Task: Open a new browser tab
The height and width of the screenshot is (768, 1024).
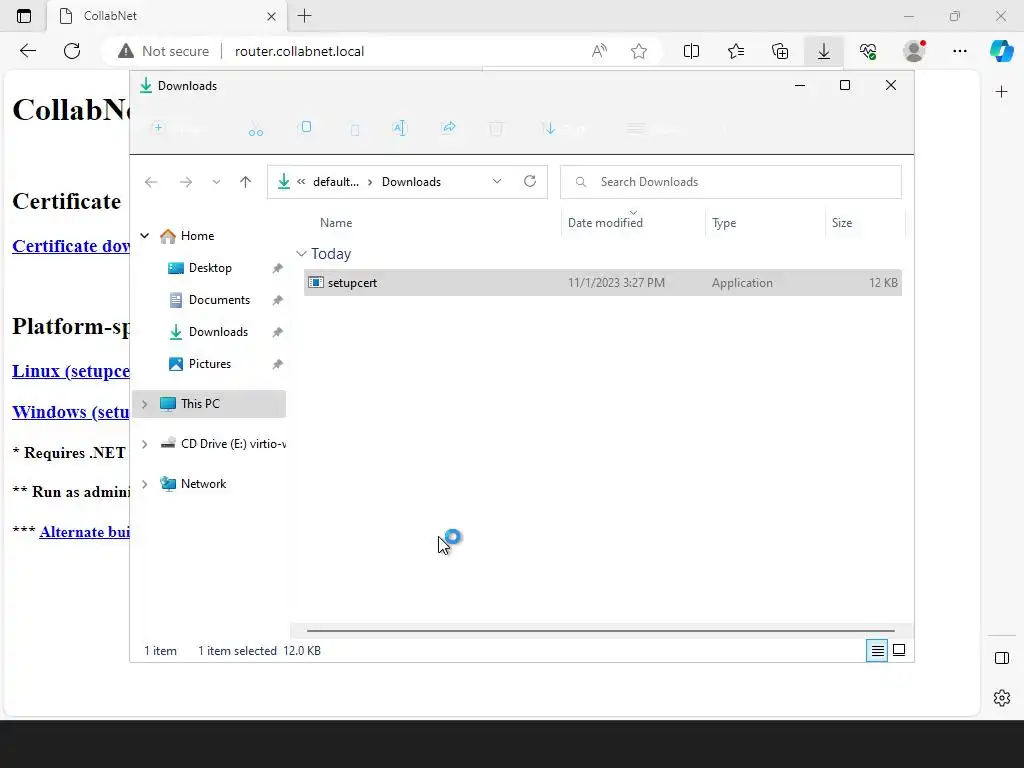Action: click(x=304, y=16)
